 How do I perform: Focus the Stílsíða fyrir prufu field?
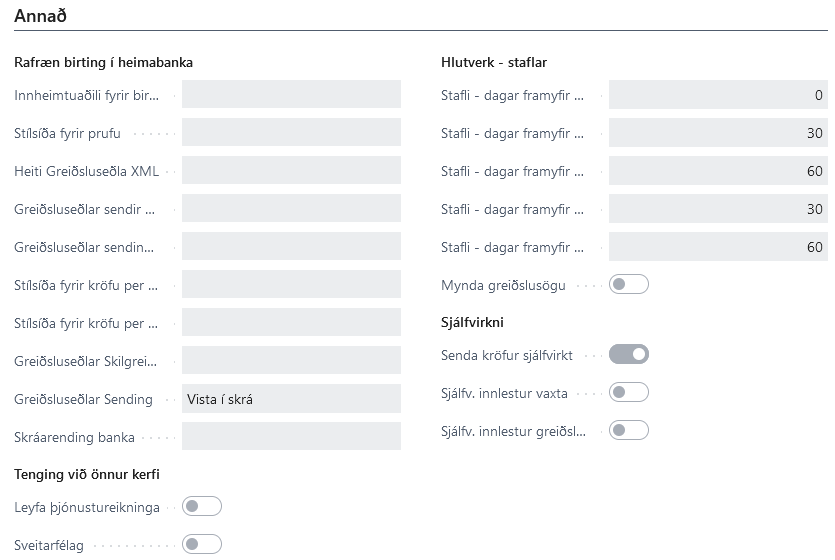tap(291, 133)
